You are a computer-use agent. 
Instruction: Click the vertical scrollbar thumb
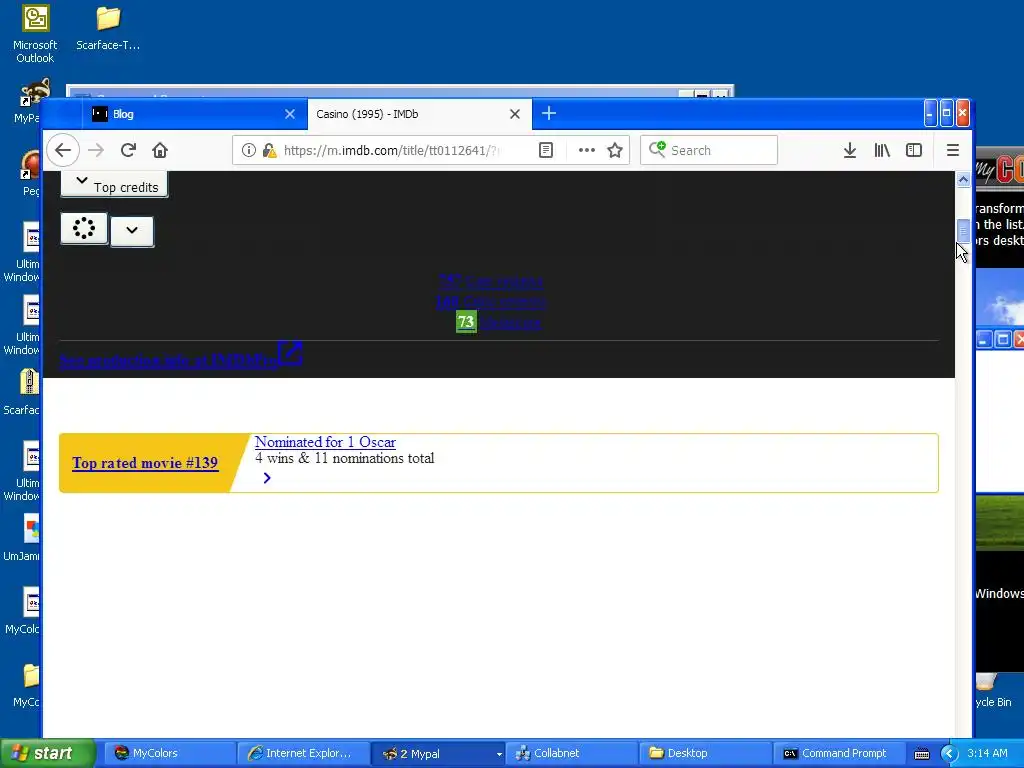(x=963, y=231)
